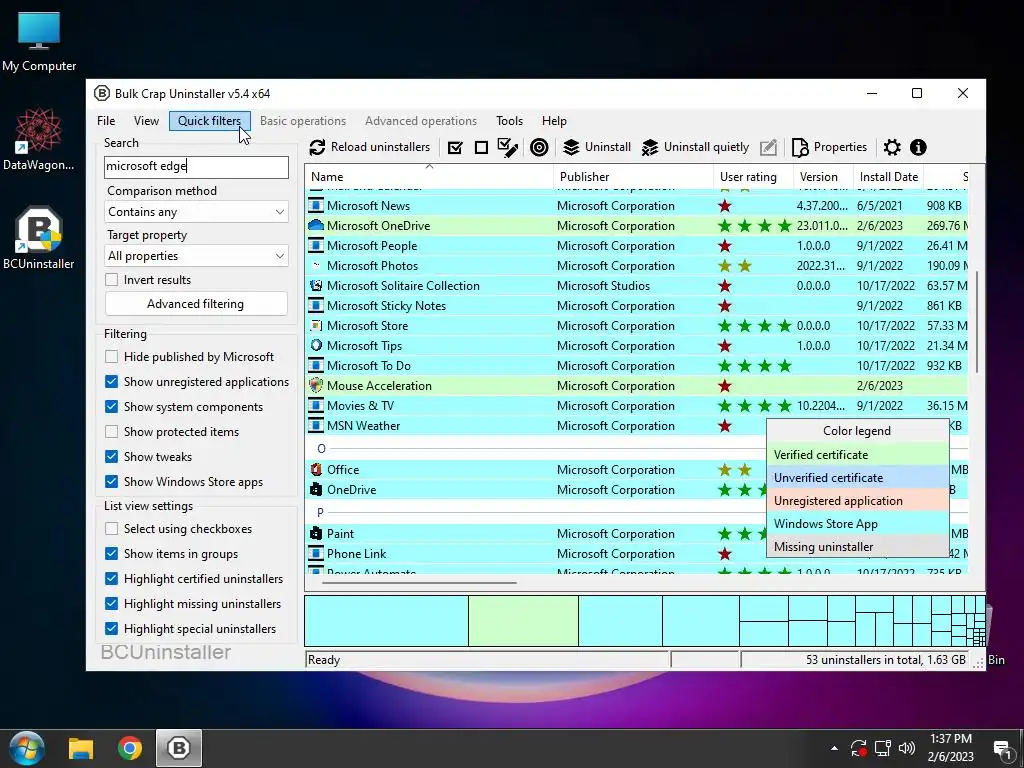Viewport: 1024px width, 768px height.
Task: Uncheck Highlight missing uninstallers
Action: (112, 603)
